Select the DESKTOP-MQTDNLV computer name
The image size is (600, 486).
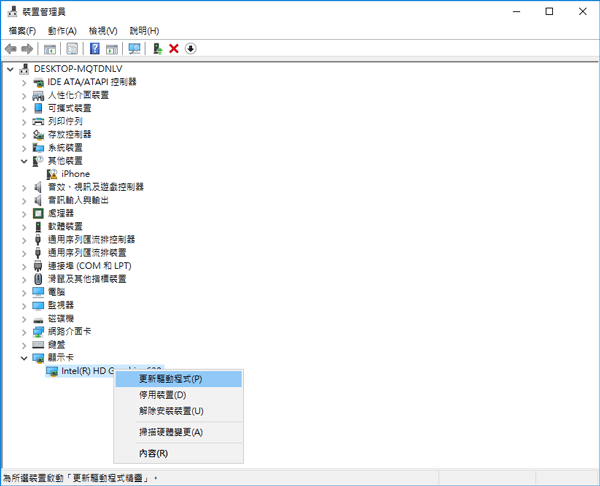78,69
